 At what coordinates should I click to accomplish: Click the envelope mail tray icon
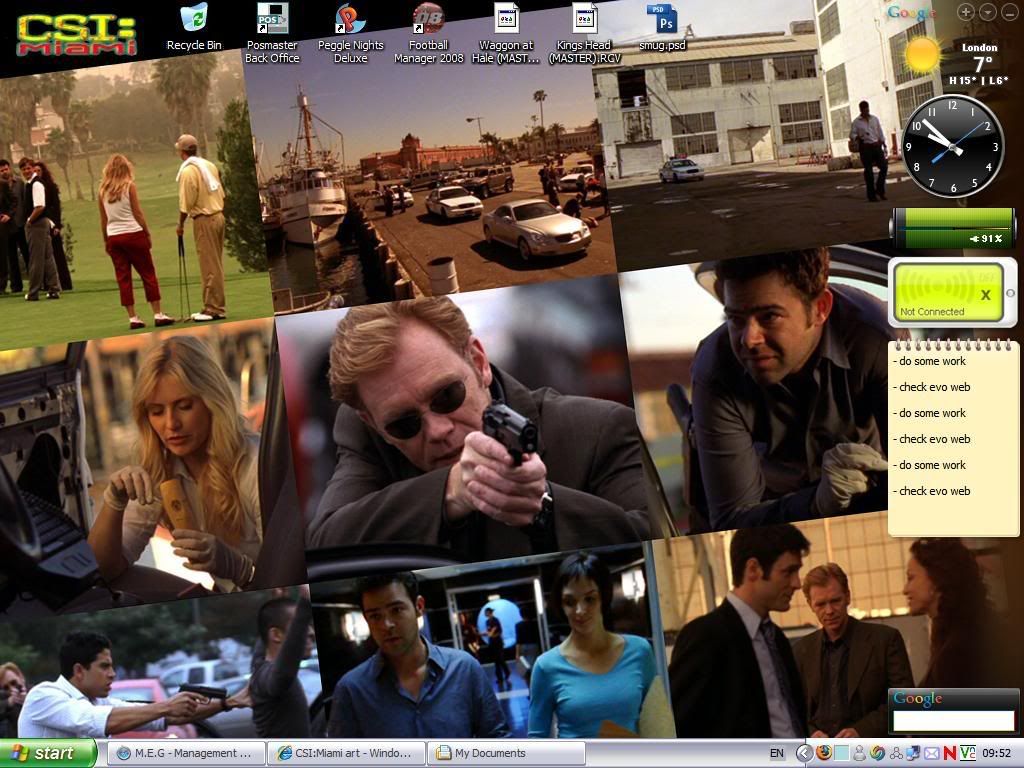coord(932,754)
